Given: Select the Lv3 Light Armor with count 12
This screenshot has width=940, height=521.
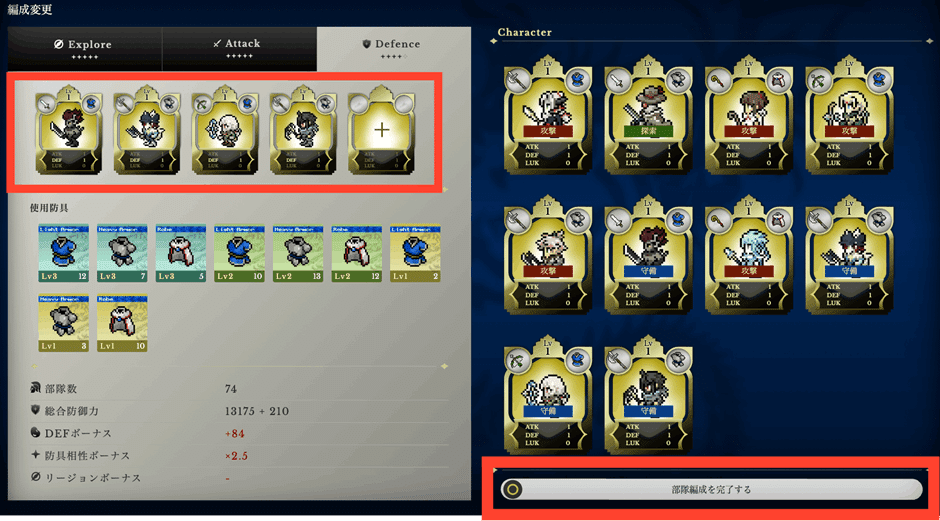Looking at the screenshot, I should 64,253.
